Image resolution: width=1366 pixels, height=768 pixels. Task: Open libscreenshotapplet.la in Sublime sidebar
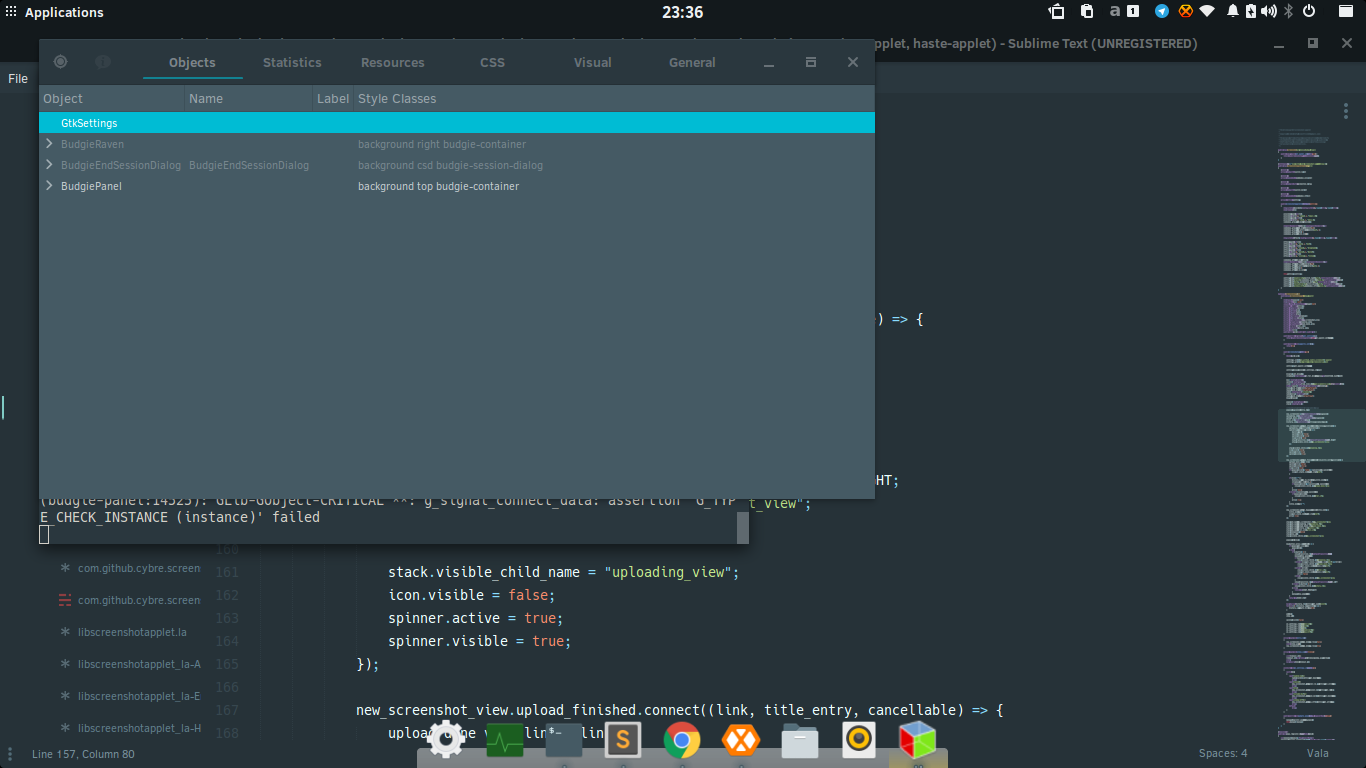coord(132,632)
